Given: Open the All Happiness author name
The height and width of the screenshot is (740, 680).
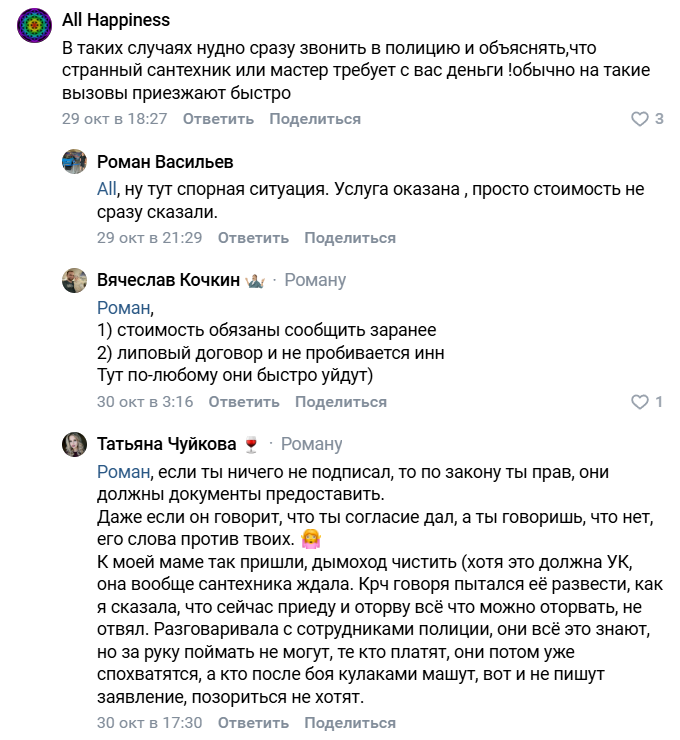Looking at the screenshot, I should point(116,20).
